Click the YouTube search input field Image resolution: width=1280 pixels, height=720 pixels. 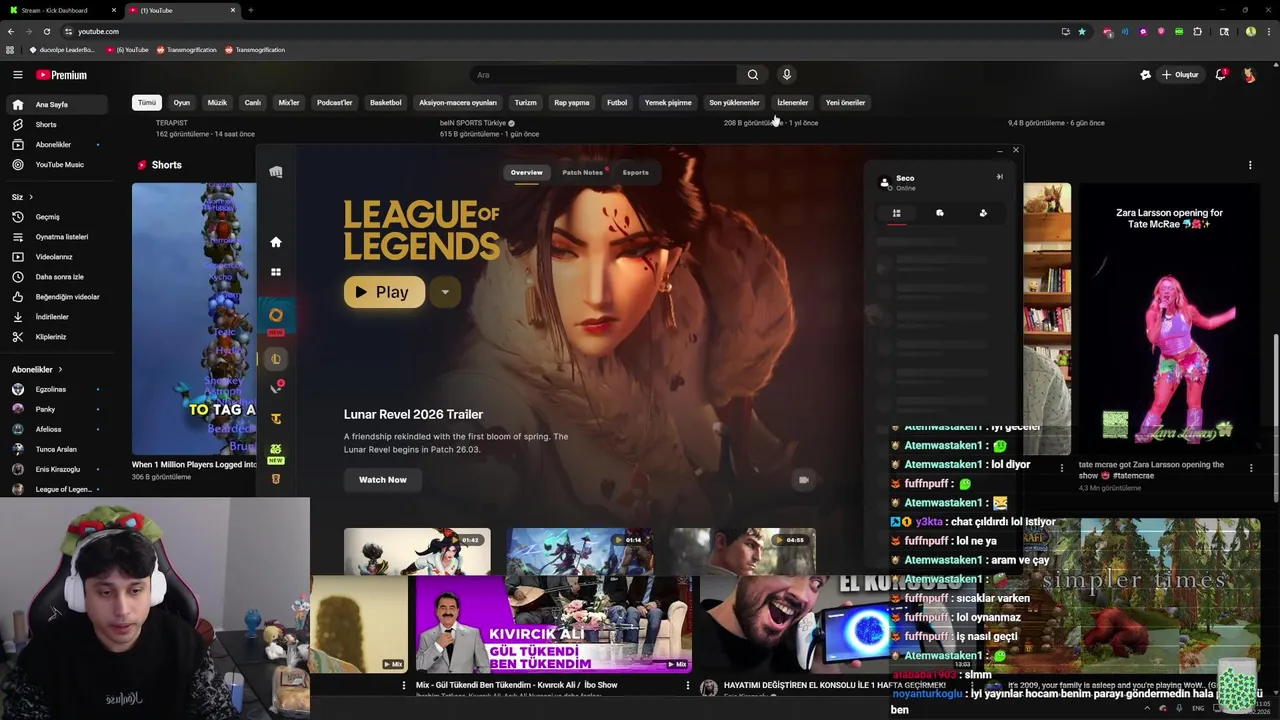(x=603, y=75)
